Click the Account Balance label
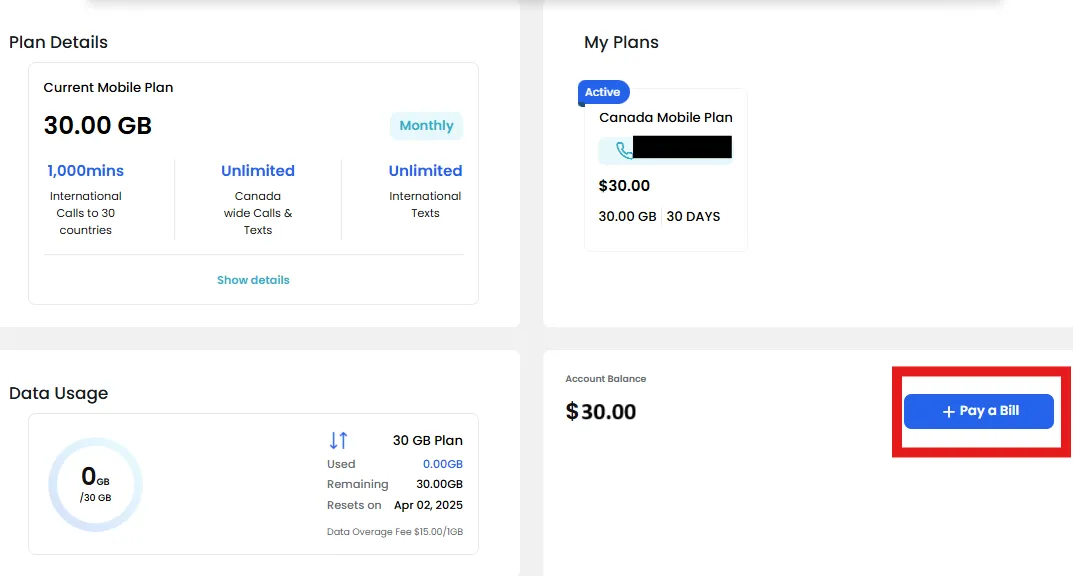Screen dimensions: 1073x576 coord(606,379)
